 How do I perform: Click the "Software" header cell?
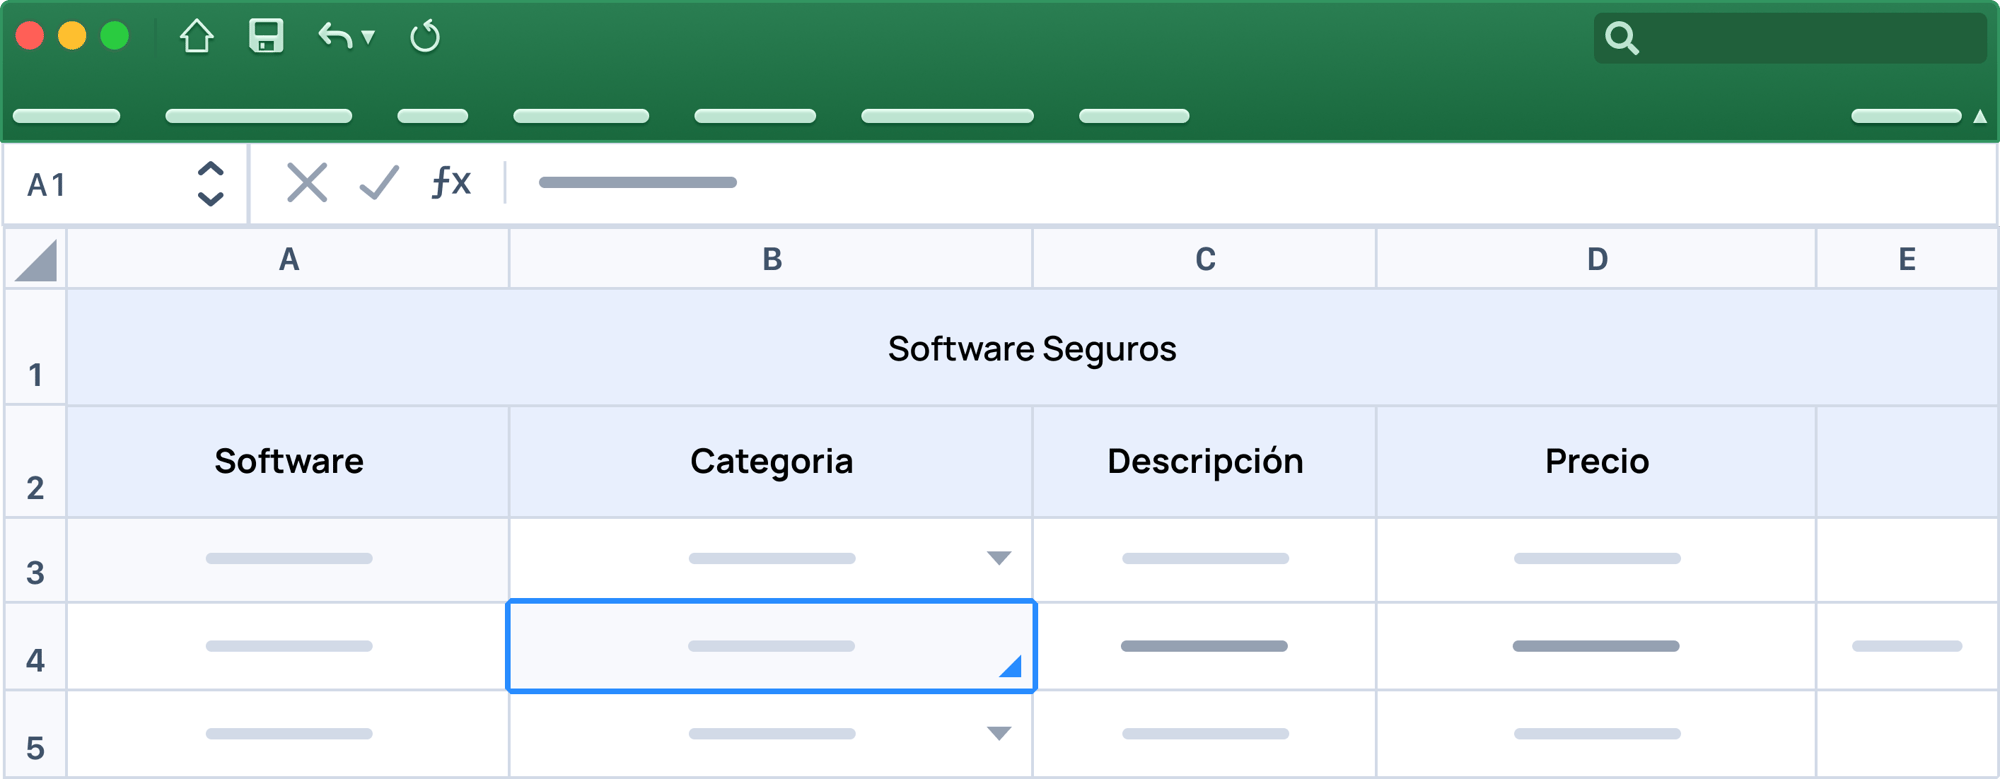coord(288,462)
